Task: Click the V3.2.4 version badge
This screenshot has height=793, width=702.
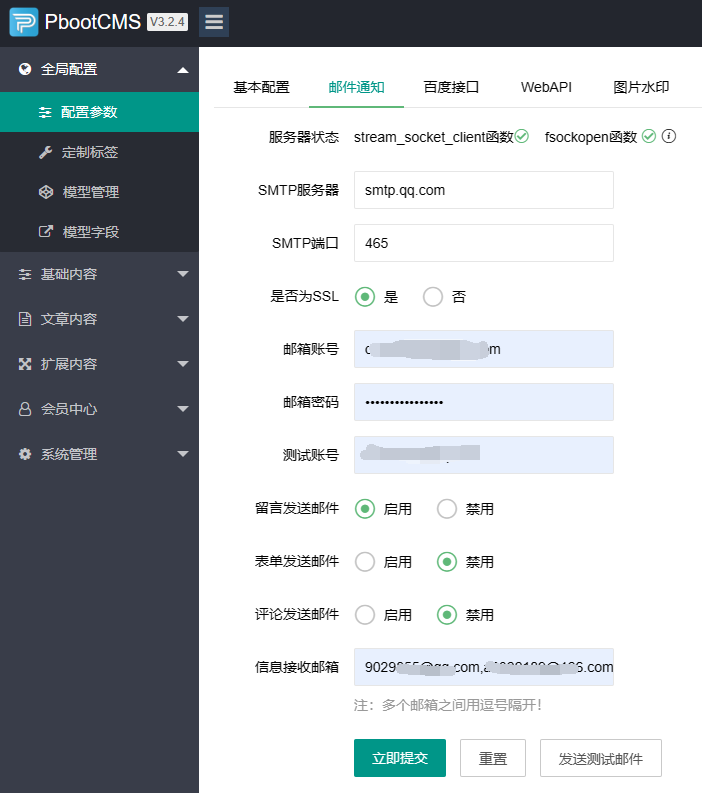Action: coord(167,22)
